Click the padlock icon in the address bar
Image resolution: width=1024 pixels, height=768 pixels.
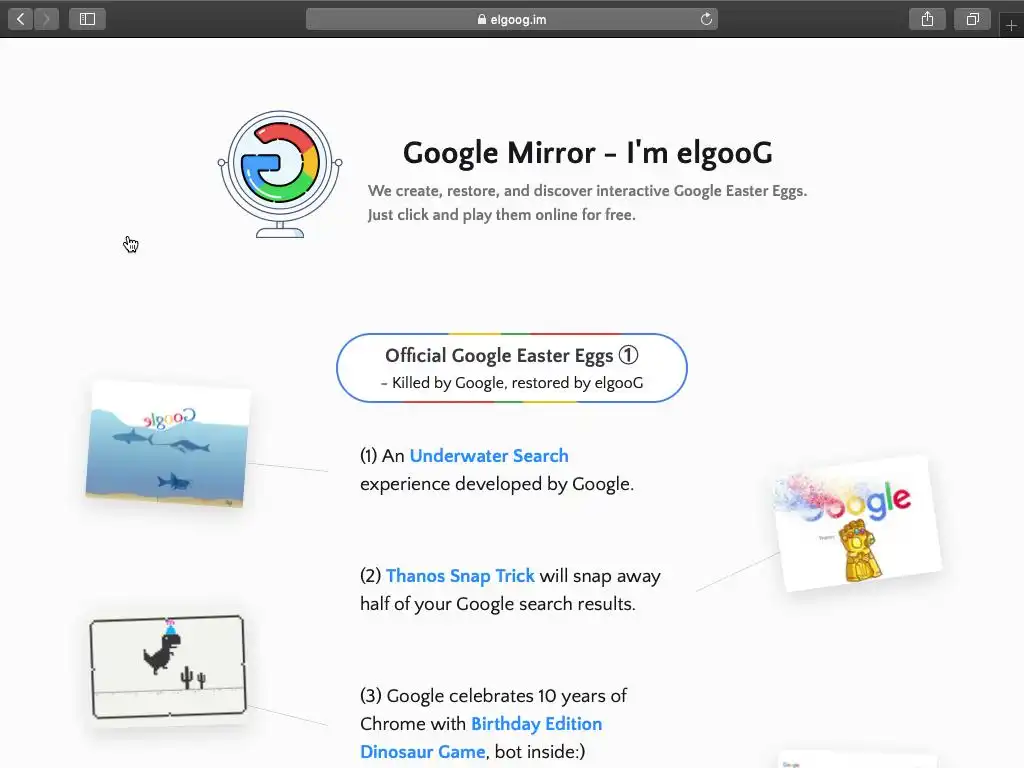coord(482,19)
